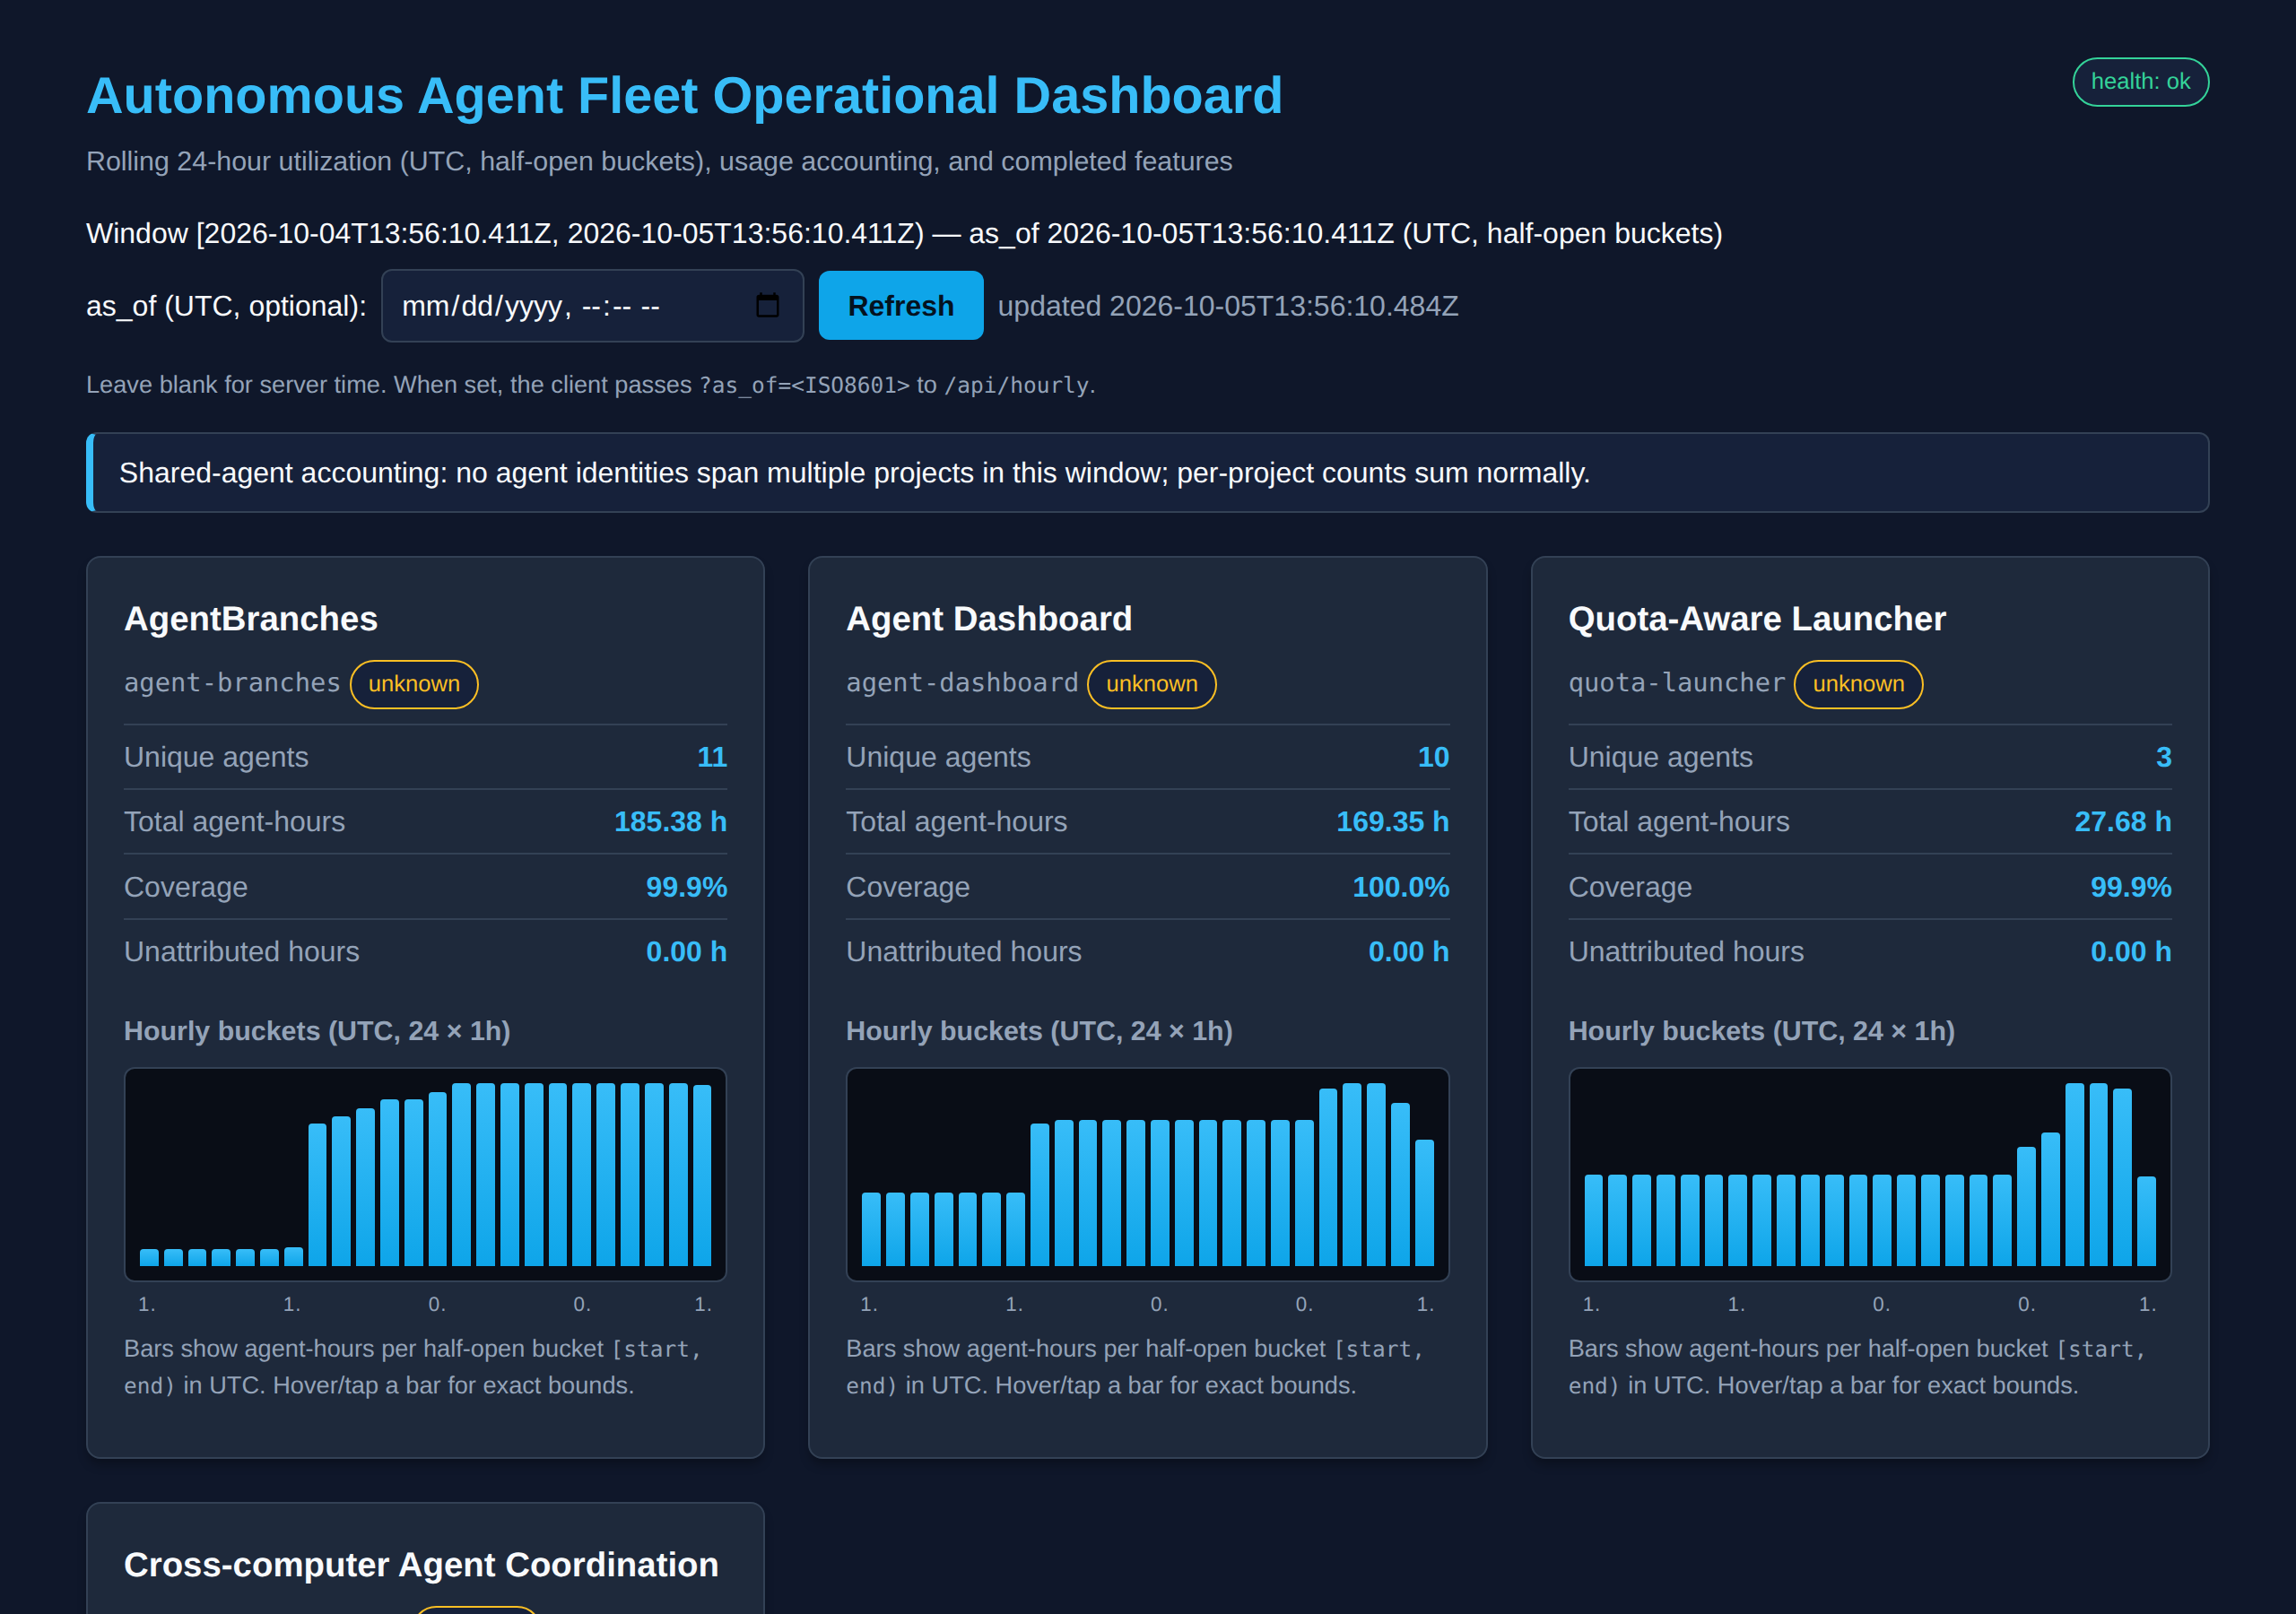2296x1614 pixels.
Task: Click the updated 2026-10-05T13:56:10.484Z timestamp
Action: [1228, 306]
